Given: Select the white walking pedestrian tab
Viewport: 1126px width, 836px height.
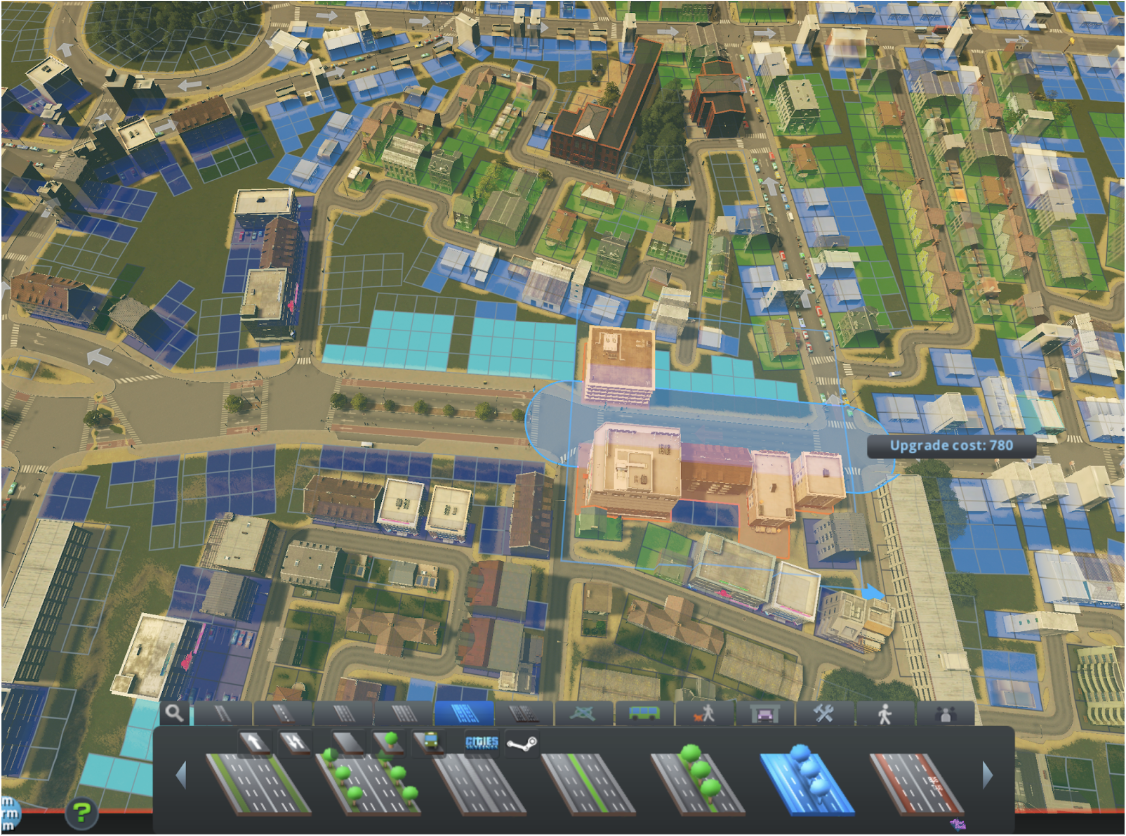Looking at the screenshot, I should tap(885, 714).
